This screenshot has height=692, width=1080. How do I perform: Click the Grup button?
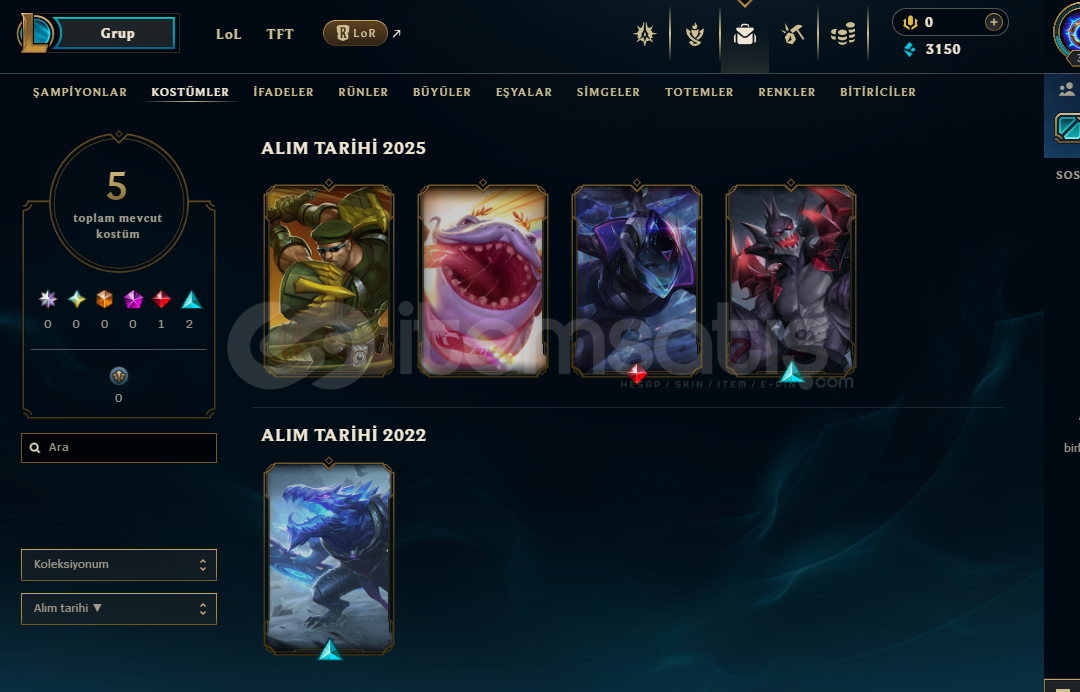coord(118,33)
